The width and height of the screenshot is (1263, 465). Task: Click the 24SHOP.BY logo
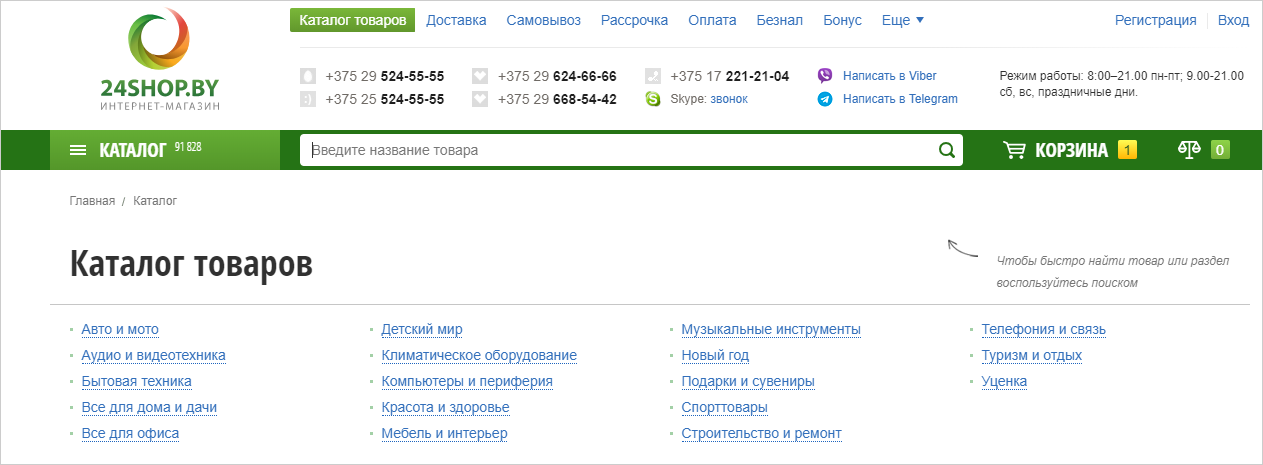[160, 59]
